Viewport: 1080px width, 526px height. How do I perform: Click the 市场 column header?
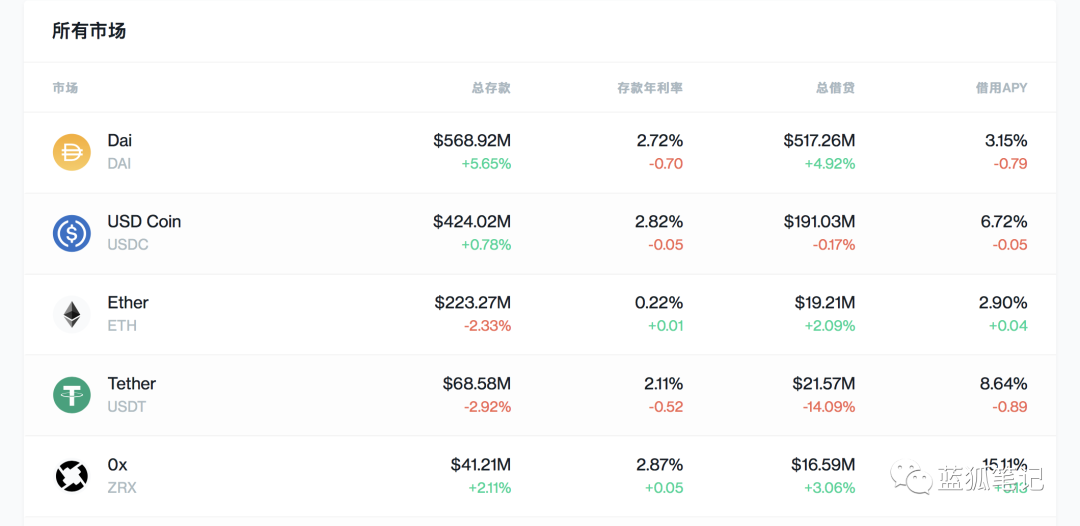tap(65, 88)
